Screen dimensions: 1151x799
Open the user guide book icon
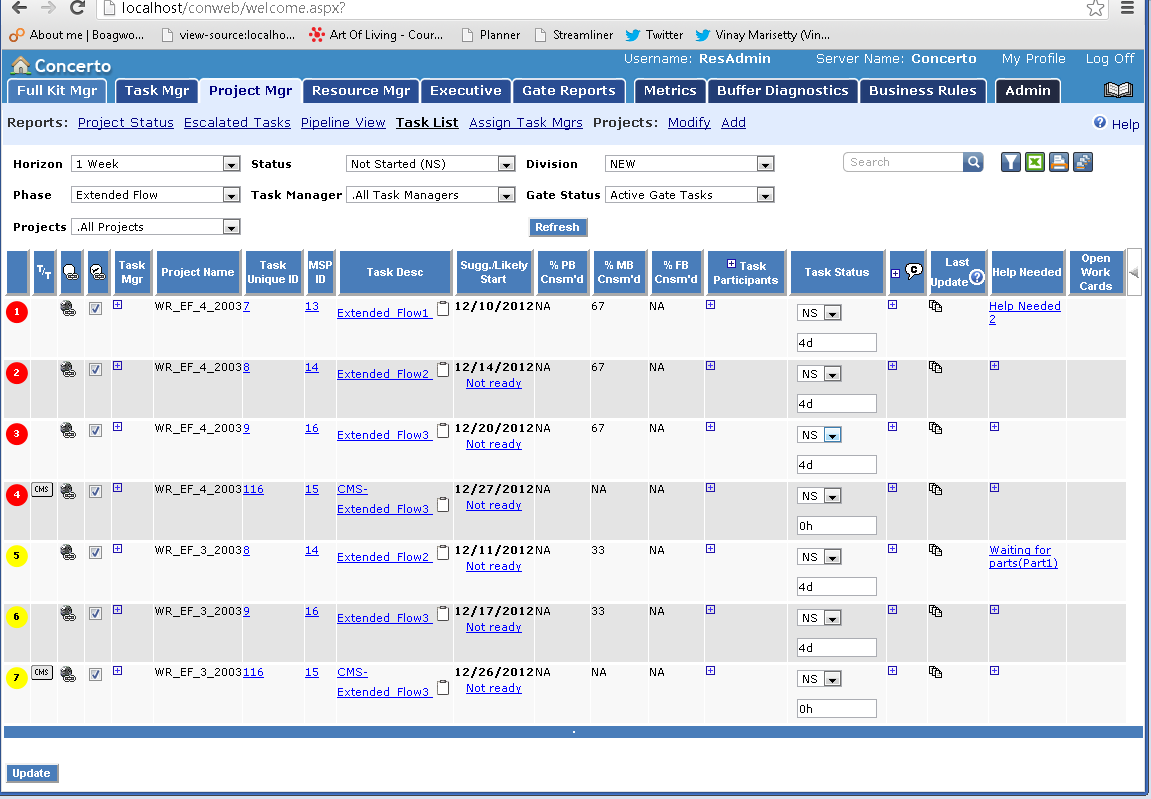tap(1118, 90)
